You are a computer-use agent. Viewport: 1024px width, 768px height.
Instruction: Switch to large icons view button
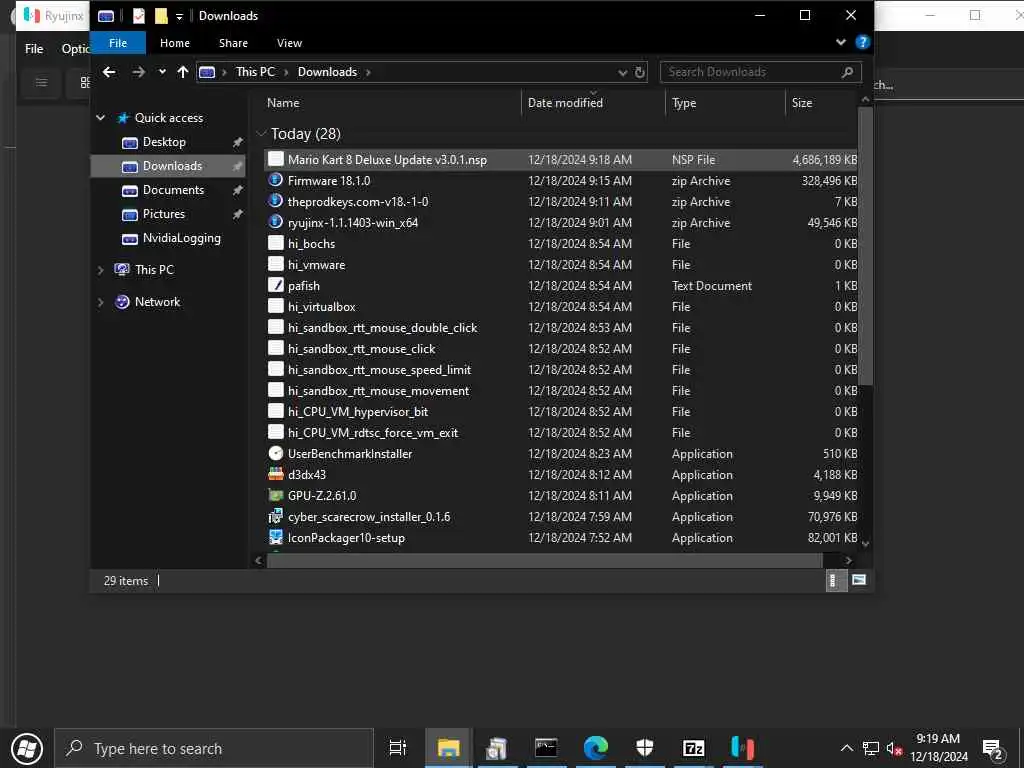[x=859, y=580]
